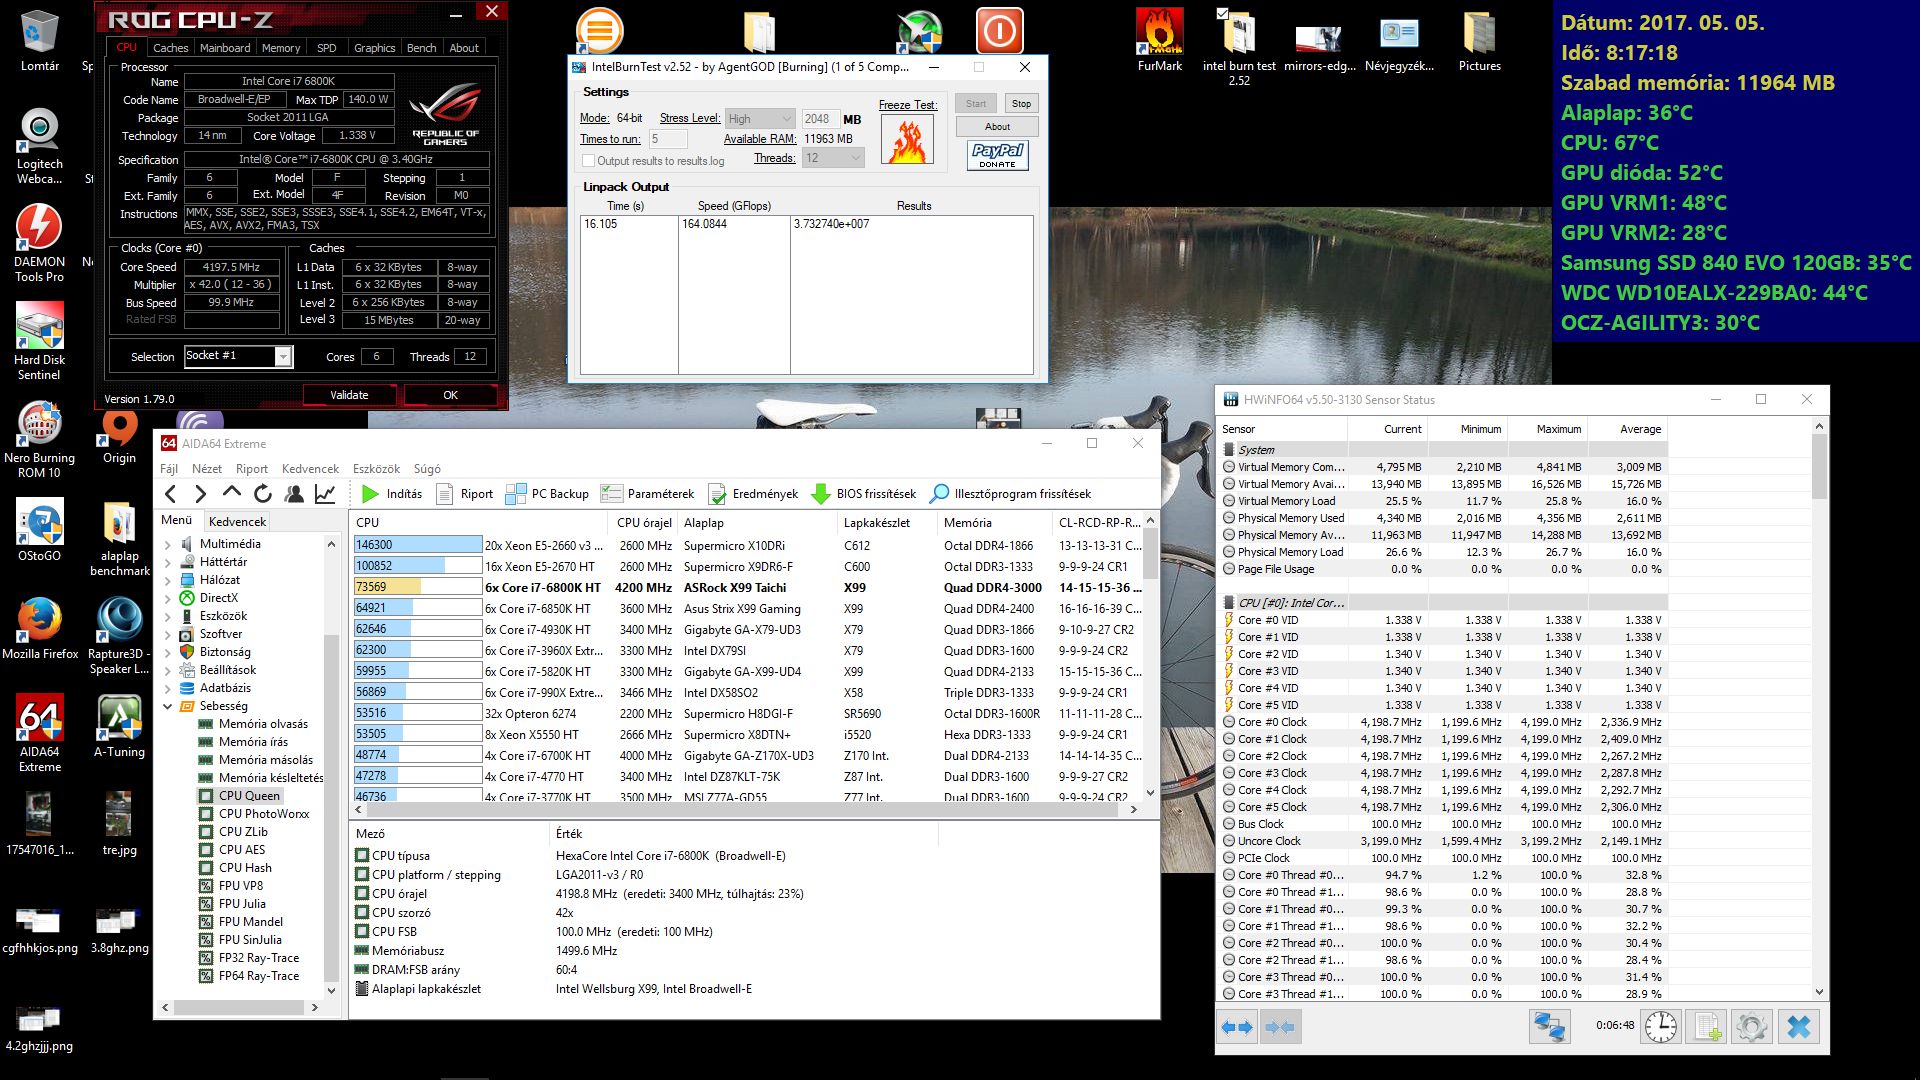This screenshot has height=1080, width=1920.
Task: Click About button in IntelBurnTest
Action: (997, 127)
